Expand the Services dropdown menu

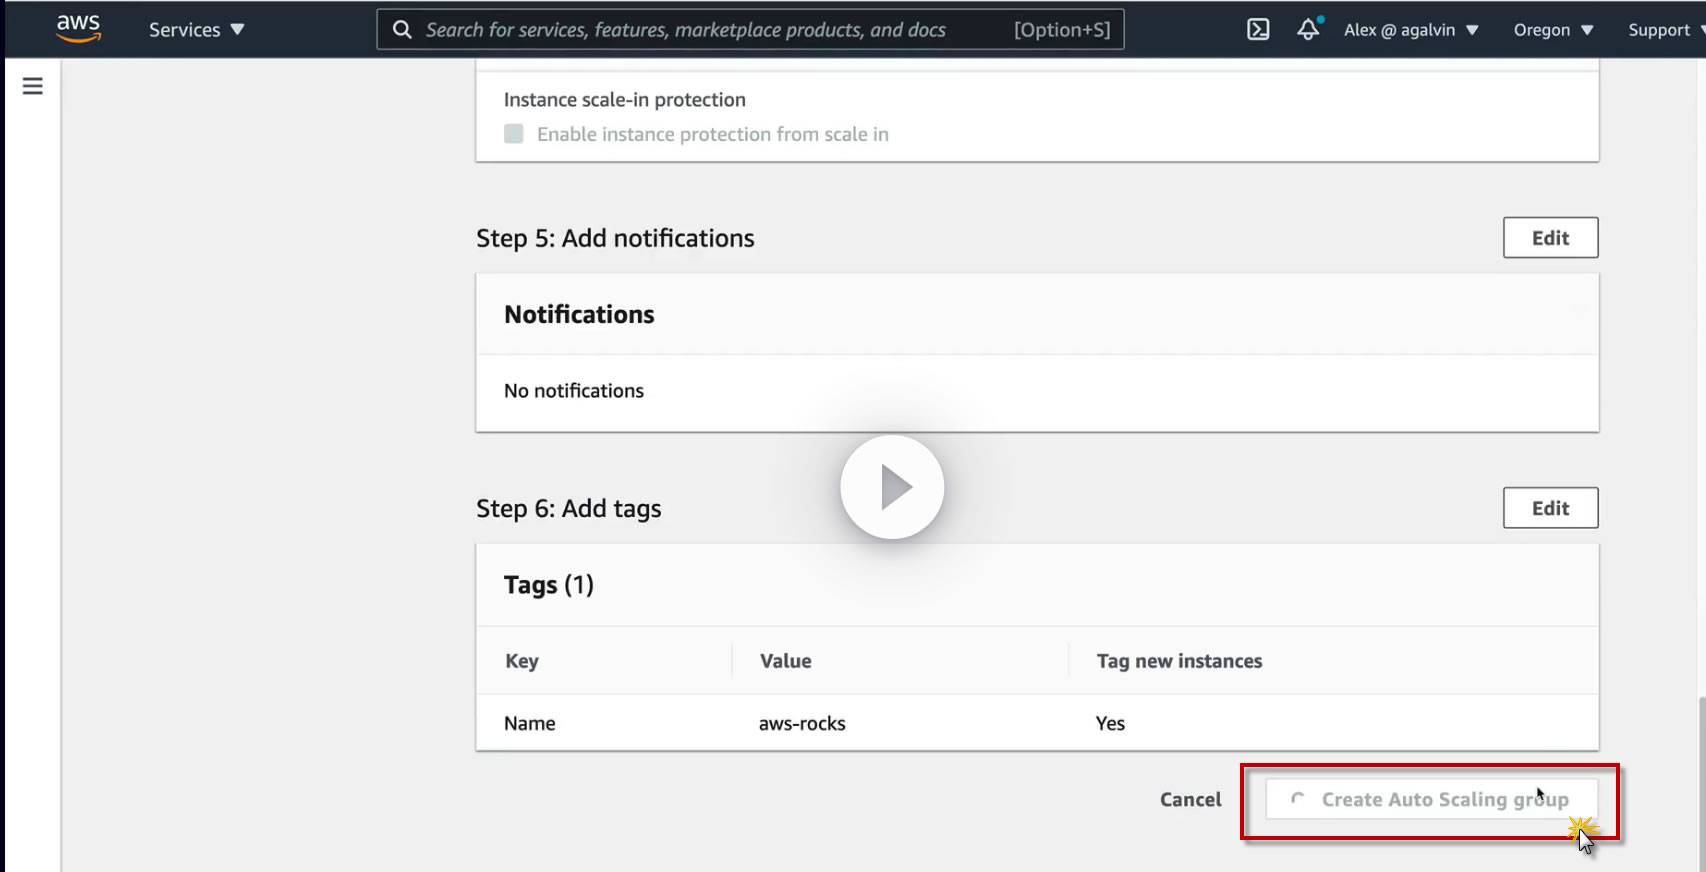196,29
